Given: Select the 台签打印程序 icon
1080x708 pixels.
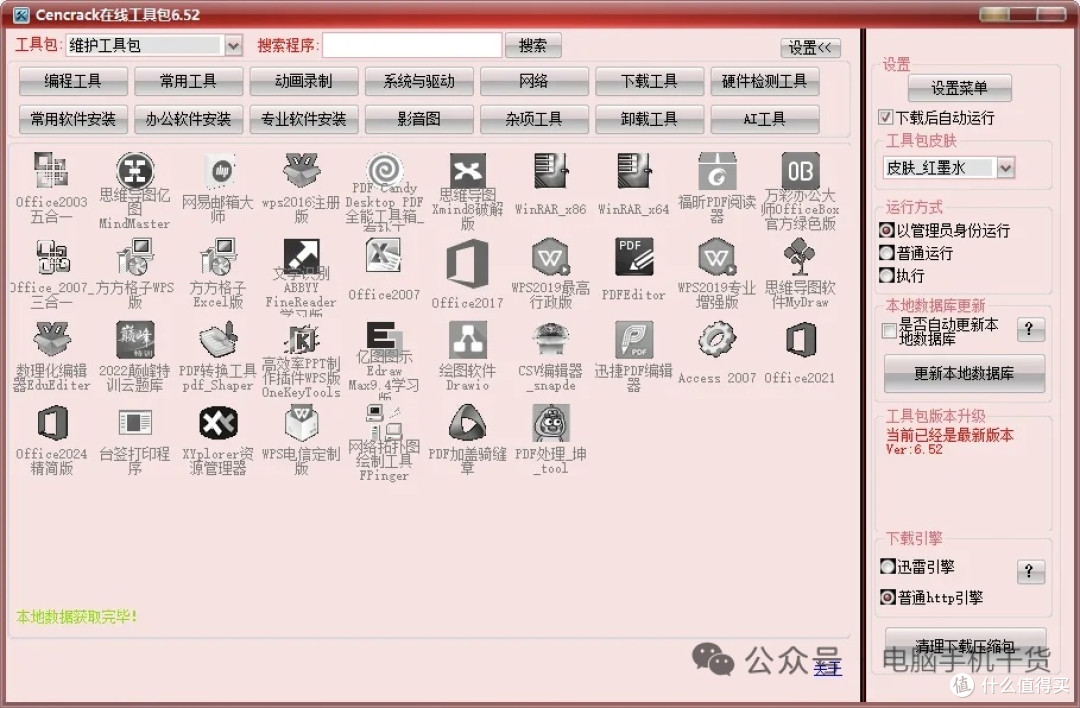Looking at the screenshot, I should 135,422.
